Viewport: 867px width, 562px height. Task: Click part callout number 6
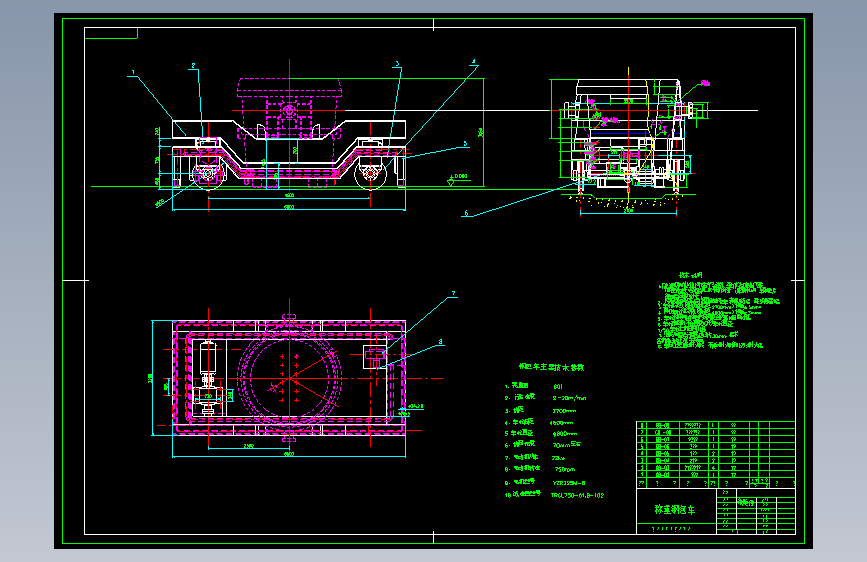pyautogui.click(x=466, y=212)
